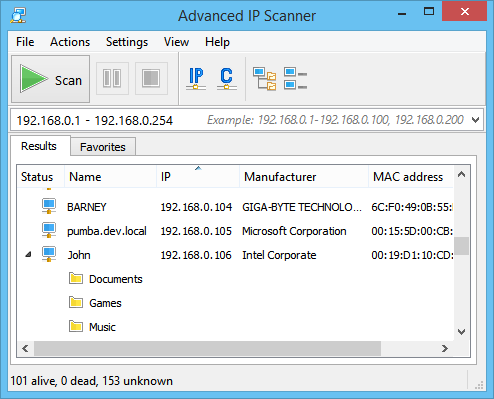Select the Music shared folder
Viewport: 494px width, 399px height.
[92, 327]
